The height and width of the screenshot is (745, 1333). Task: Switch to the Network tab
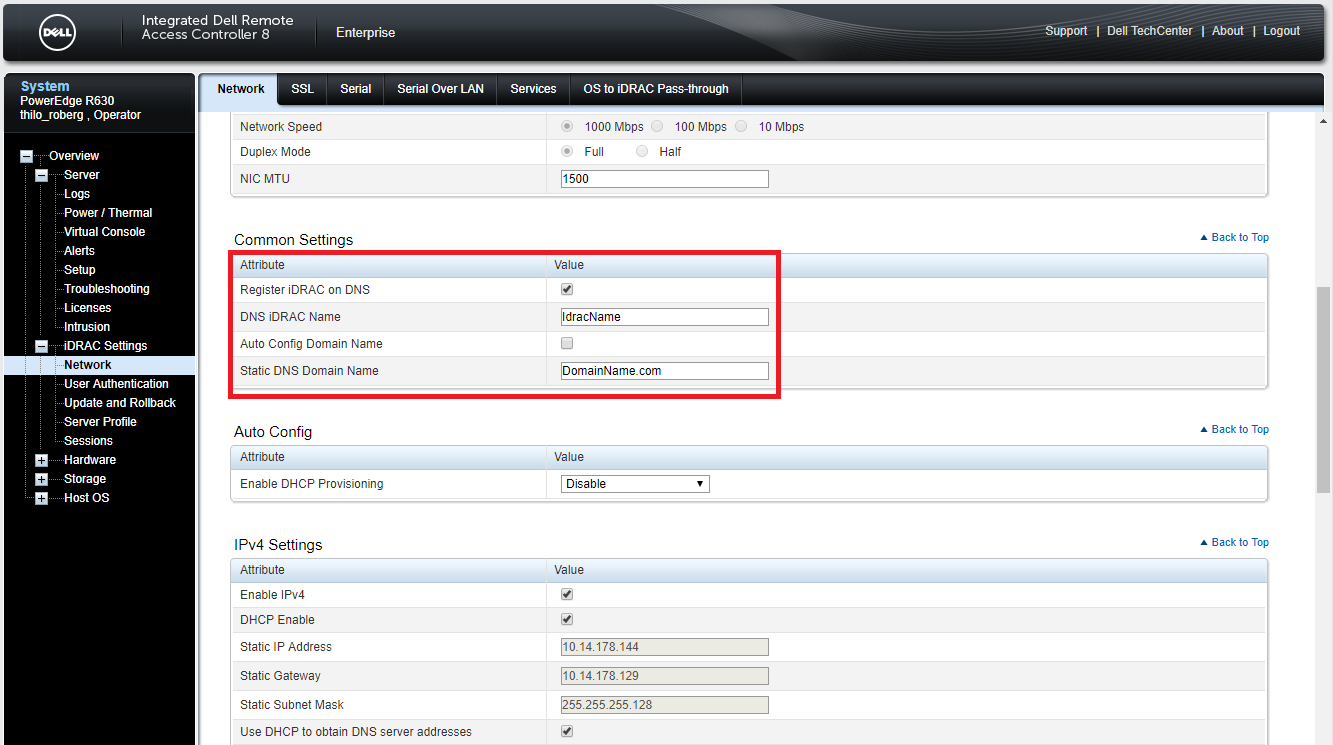pyautogui.click(x=241, y=89)
